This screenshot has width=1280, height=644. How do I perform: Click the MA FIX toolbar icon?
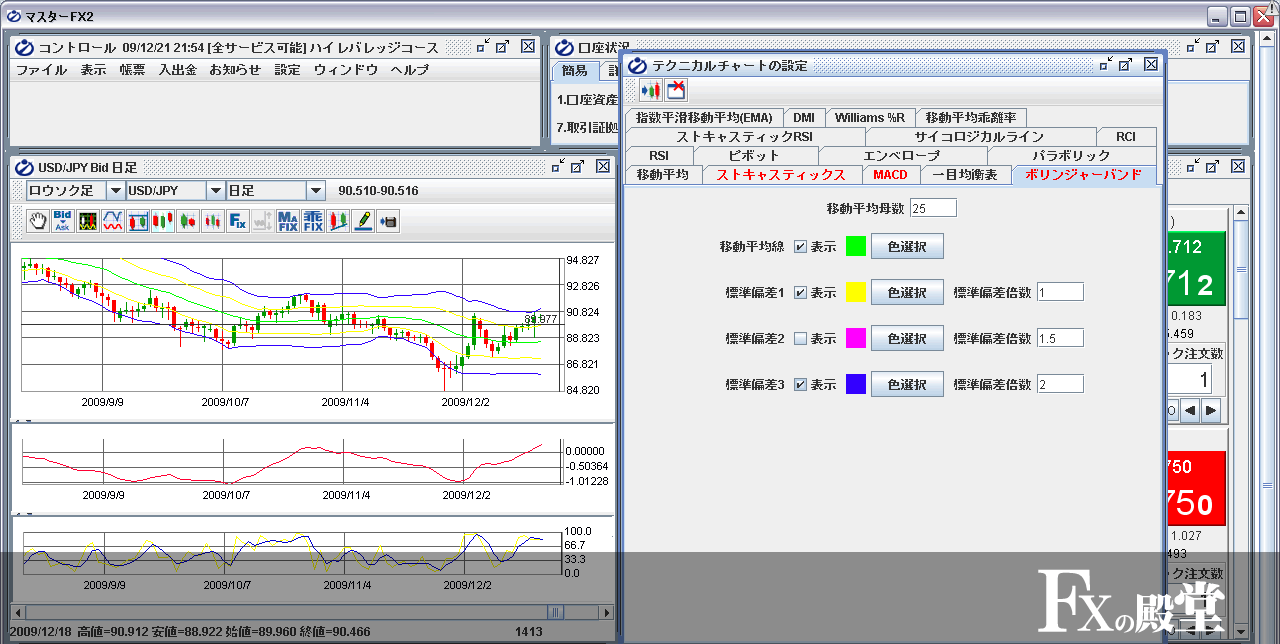pyautogui.click(x=288, y=221)
